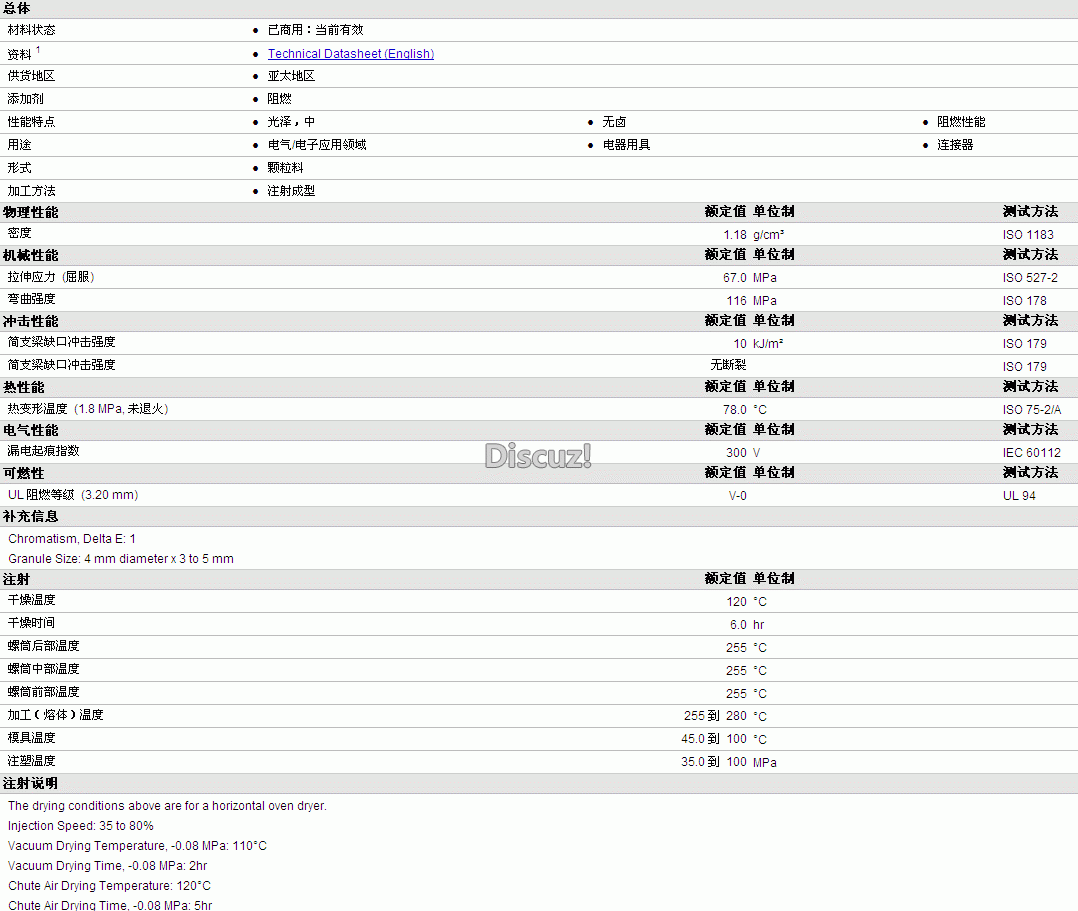Select the 亚太地区 value
Viewport: 1078px width, 911px height.
pyautogui.click(x=292, y=76)
